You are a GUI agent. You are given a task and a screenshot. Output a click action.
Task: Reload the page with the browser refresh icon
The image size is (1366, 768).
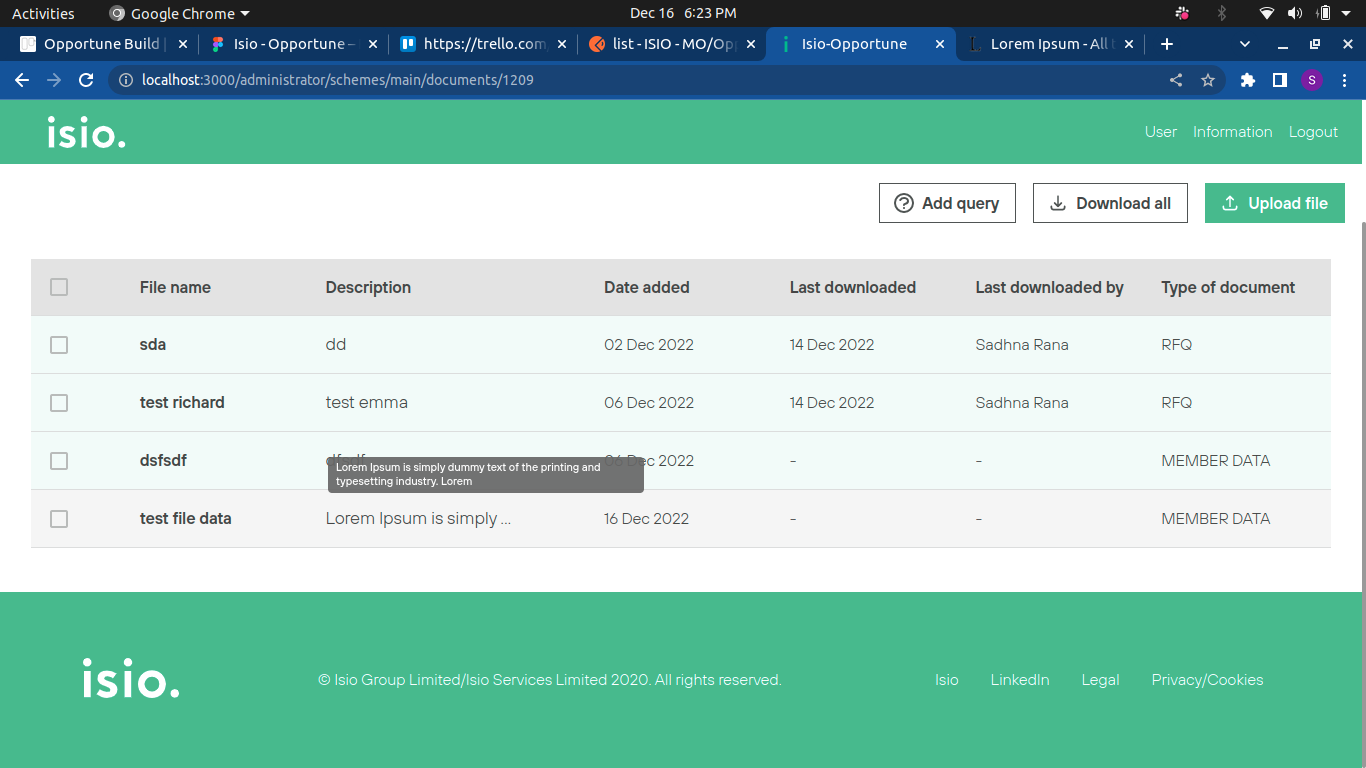(86, 80)
